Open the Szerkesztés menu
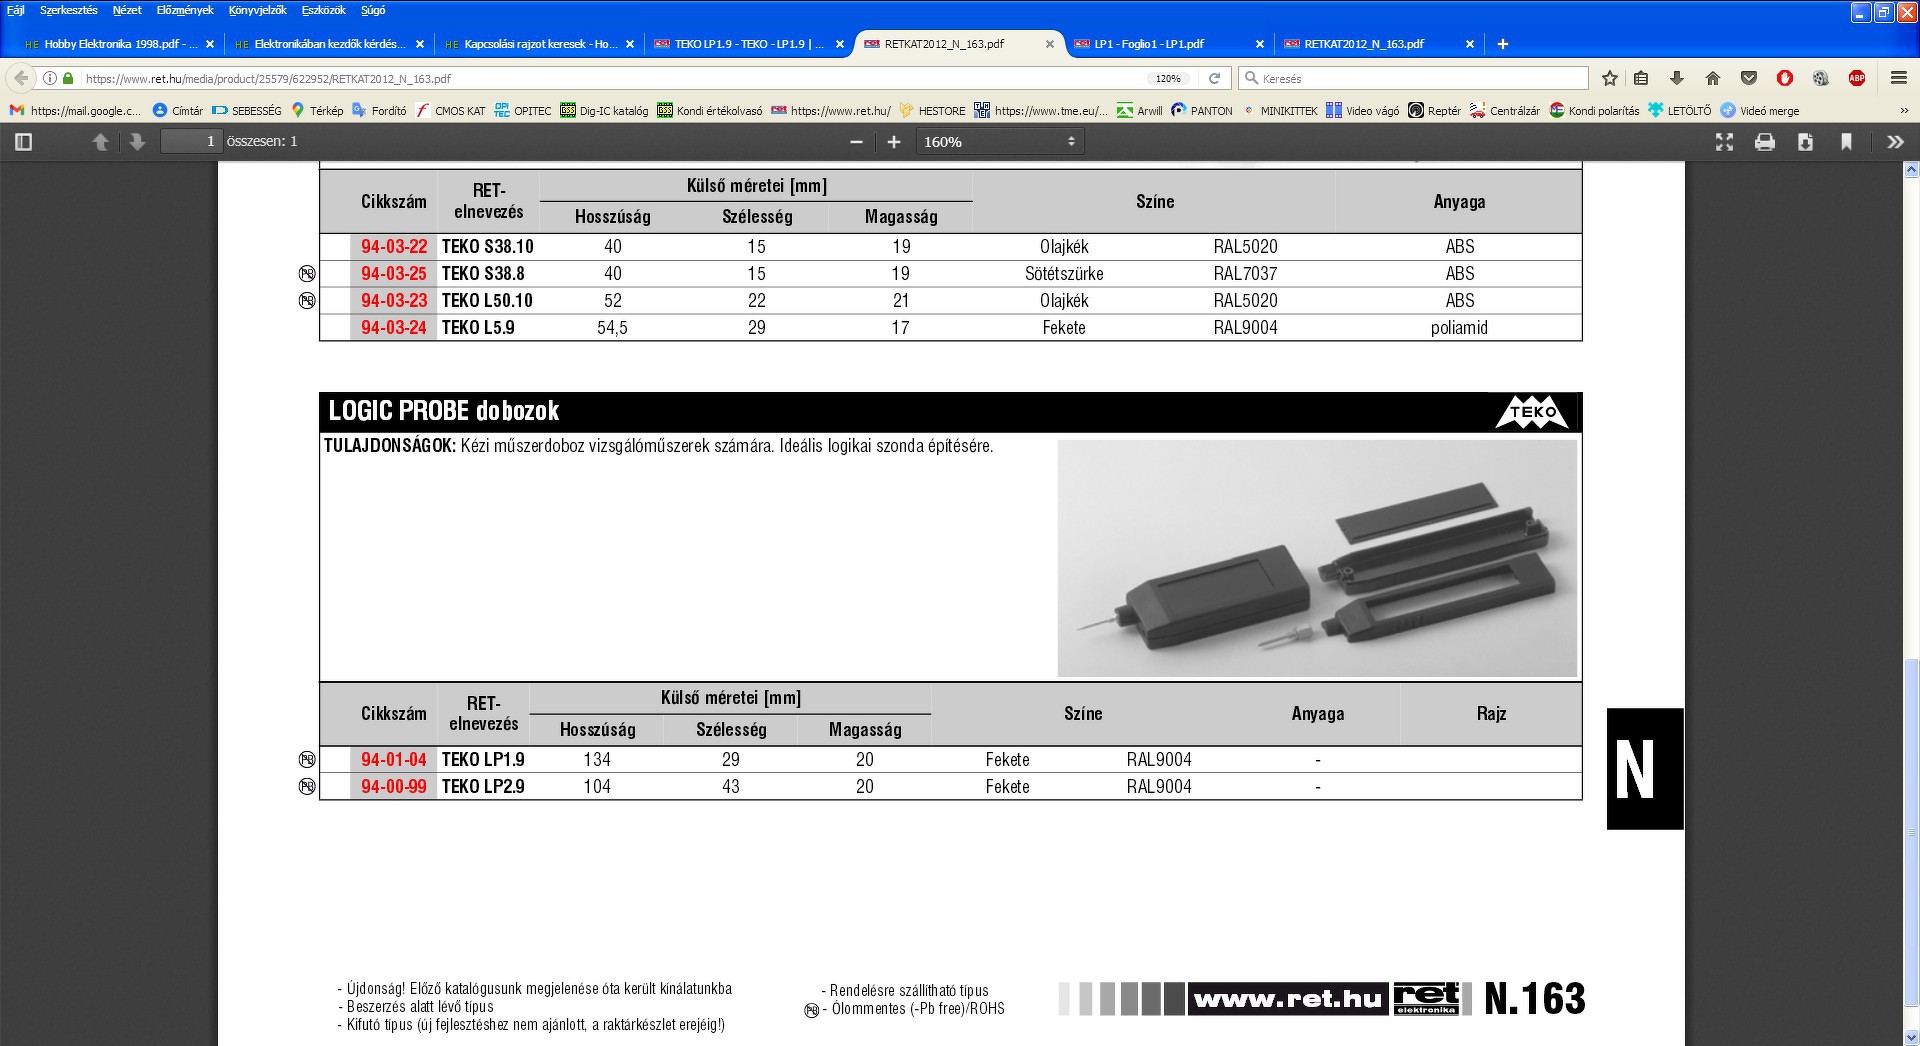The height and width of the screenshot is (1046, 1920). [69, 10]
